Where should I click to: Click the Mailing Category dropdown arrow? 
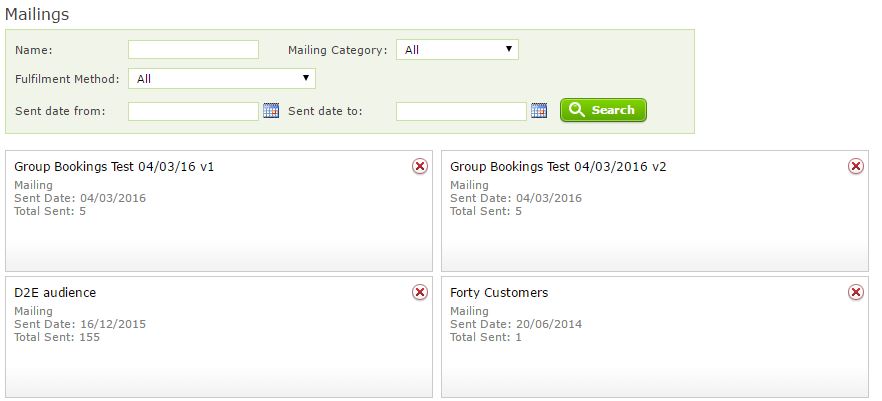[x=508, y=49]
